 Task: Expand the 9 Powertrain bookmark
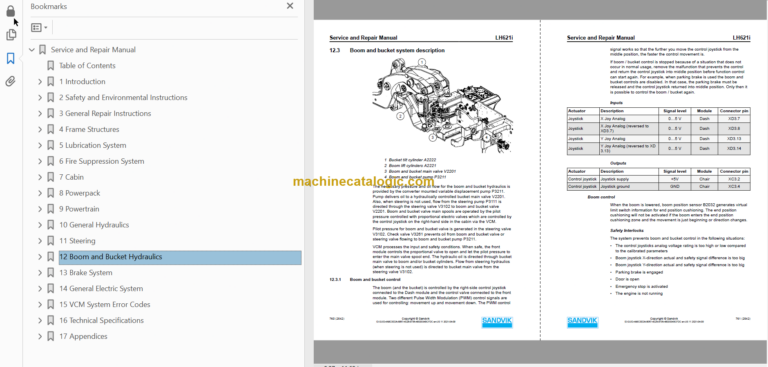click(40, 209)
